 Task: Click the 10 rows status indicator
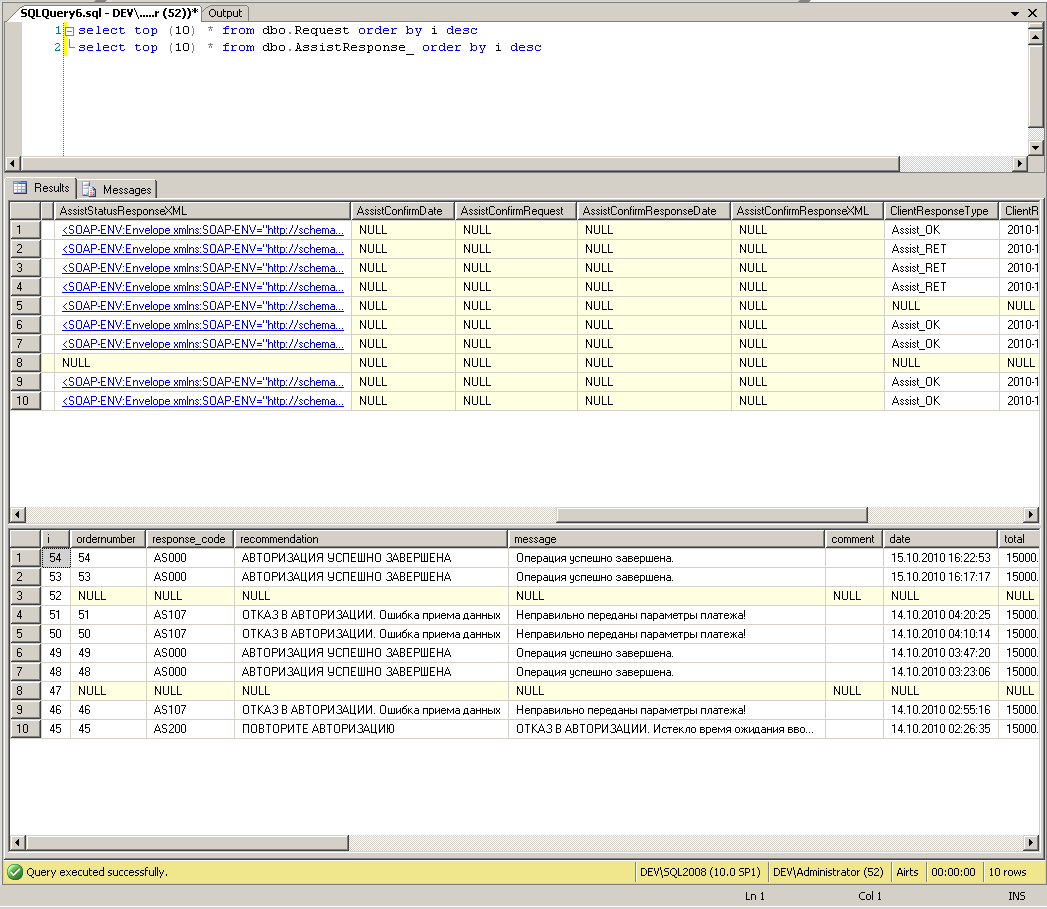click(1012, 871)
